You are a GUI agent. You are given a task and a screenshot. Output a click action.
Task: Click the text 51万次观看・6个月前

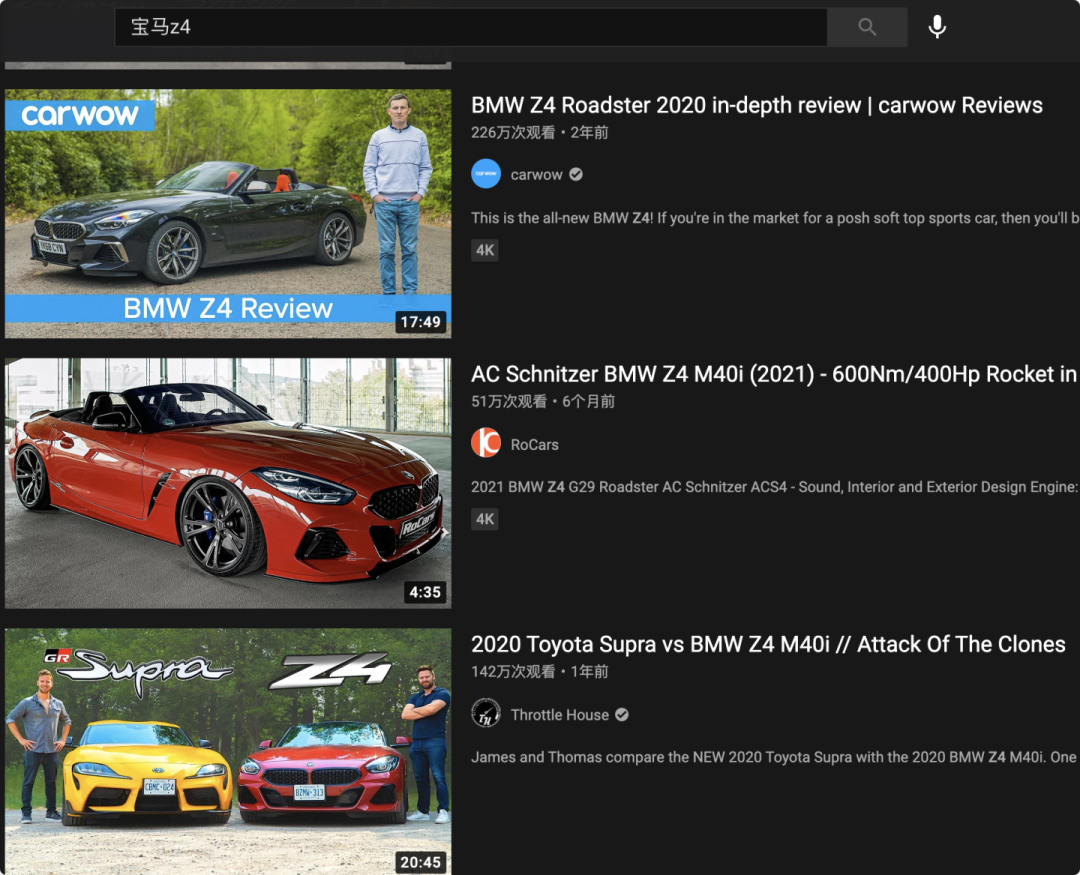click(543, 402)
